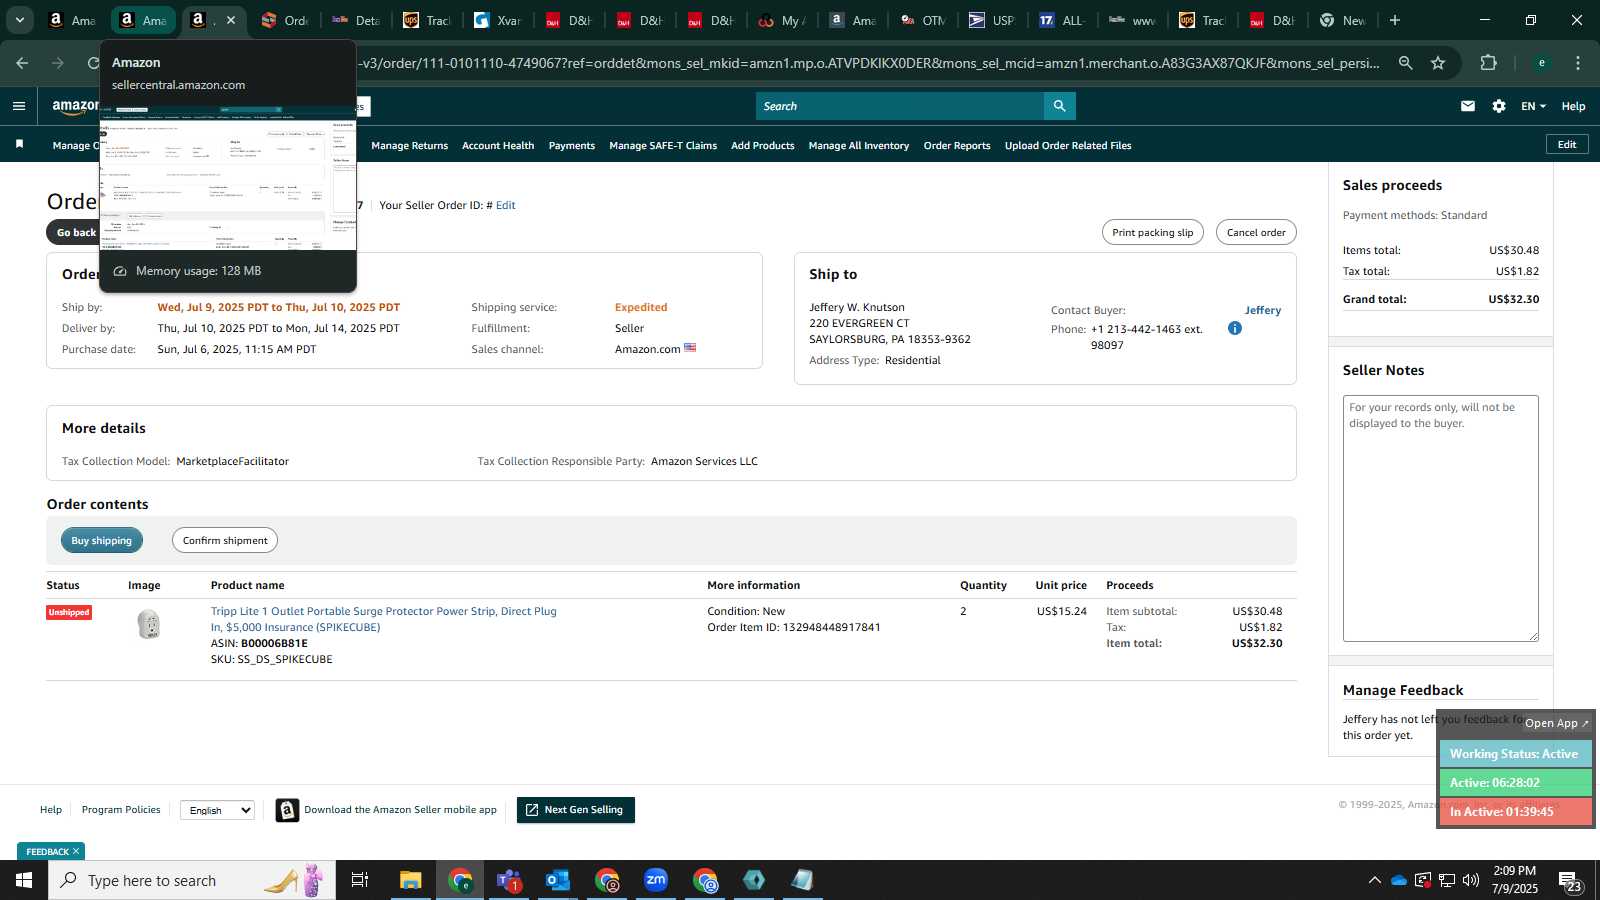Click the Next Gen Selling button
The height and width of the screenshot is (900, 1600).
coord(576,810)
